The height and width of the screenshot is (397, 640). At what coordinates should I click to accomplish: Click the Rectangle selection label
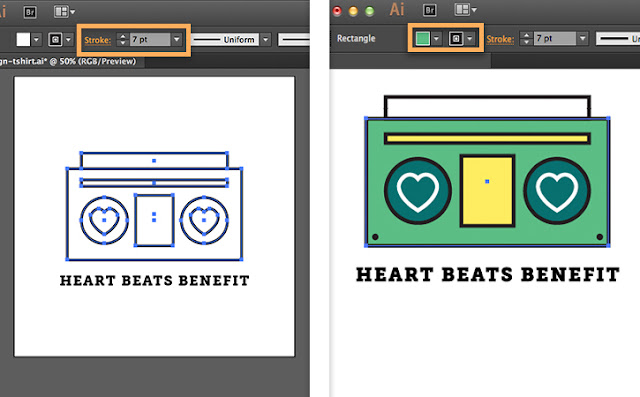point(356,38)
